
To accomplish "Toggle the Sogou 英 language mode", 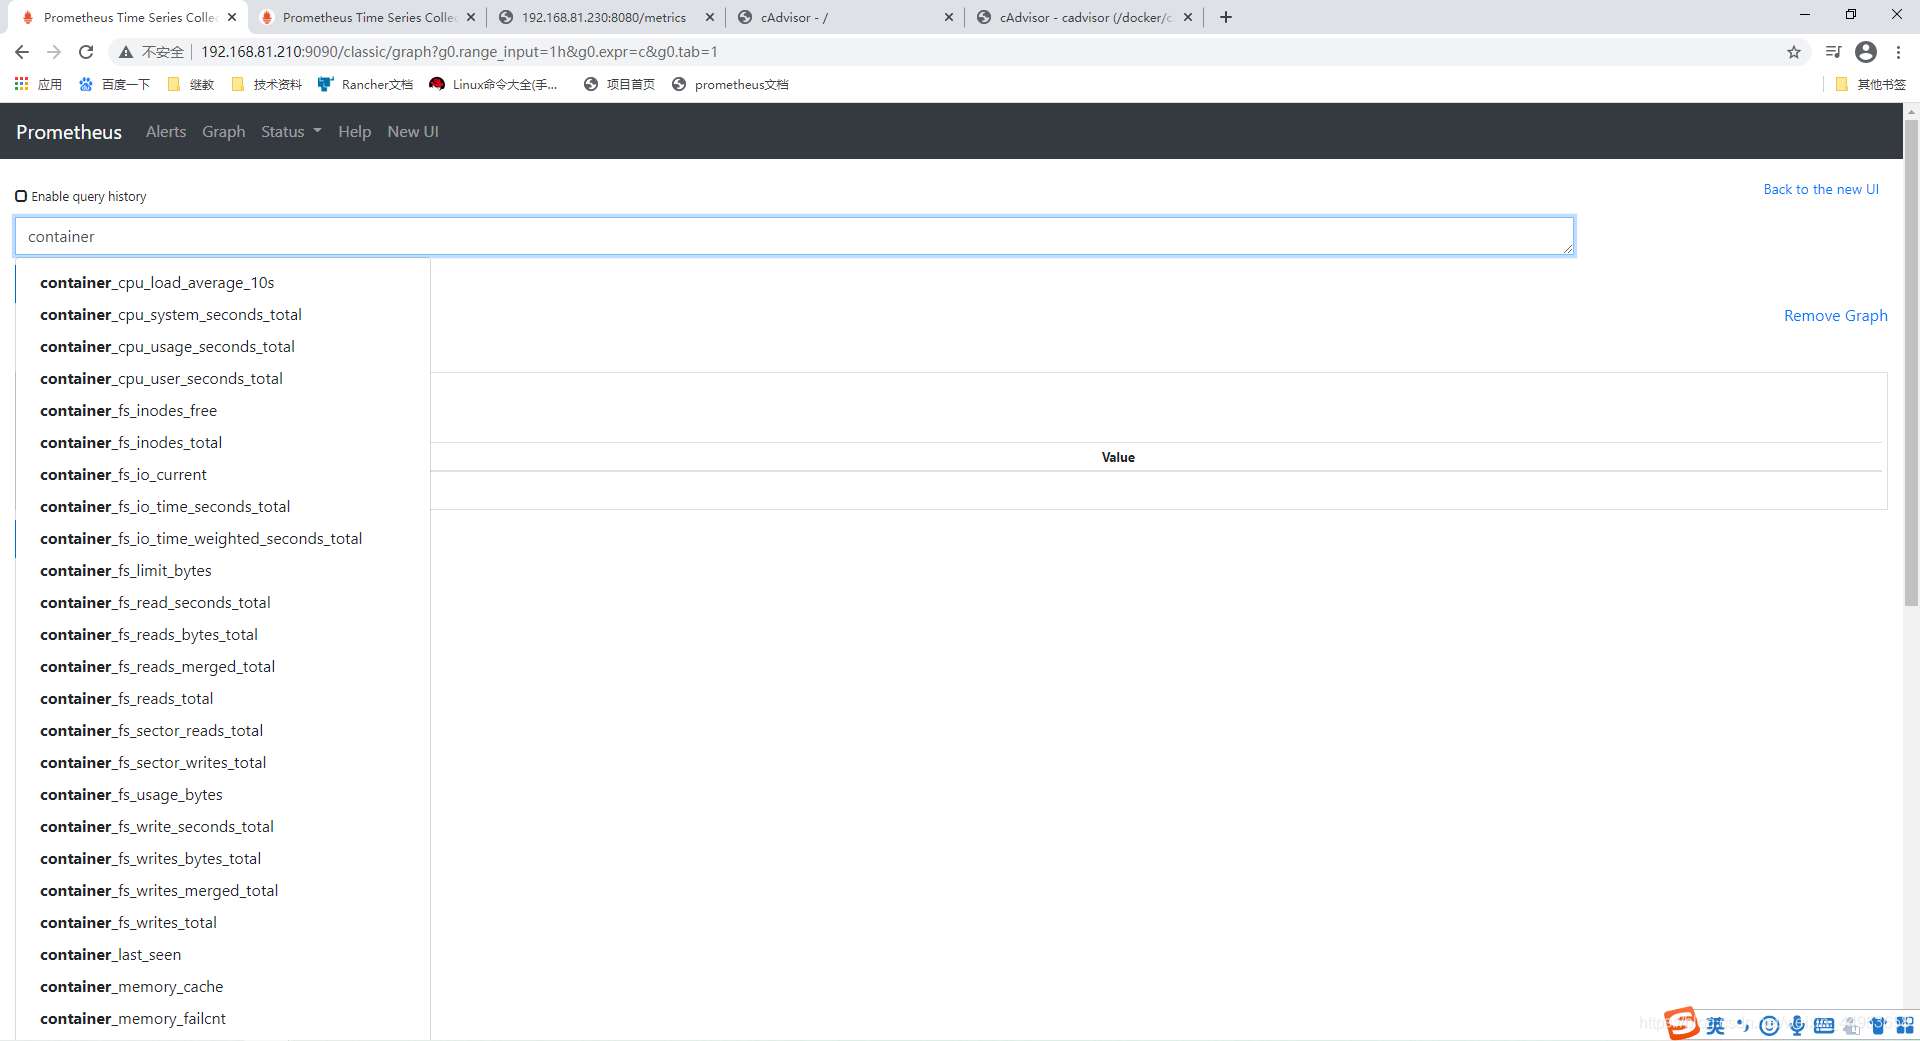I will (1715, 1025).
